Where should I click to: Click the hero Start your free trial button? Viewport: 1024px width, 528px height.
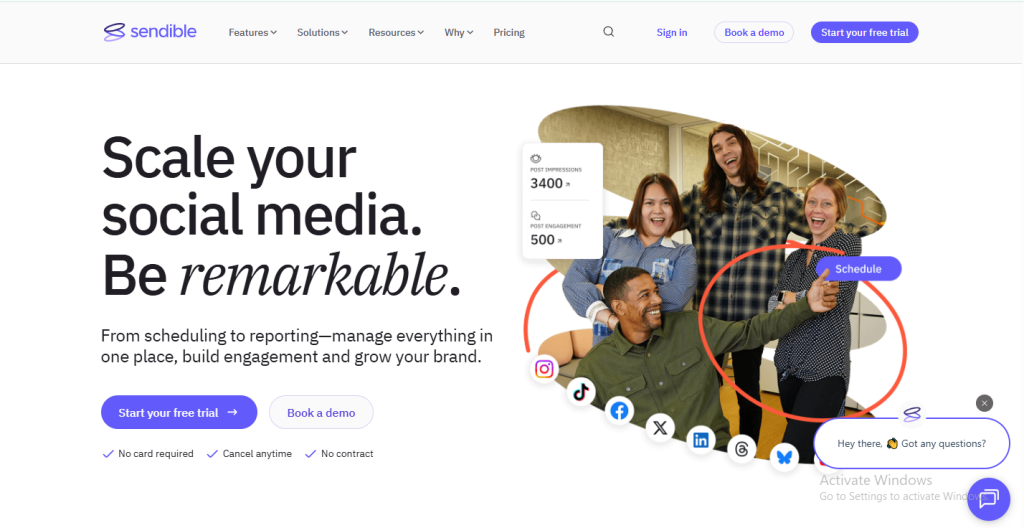pos(179,412)
